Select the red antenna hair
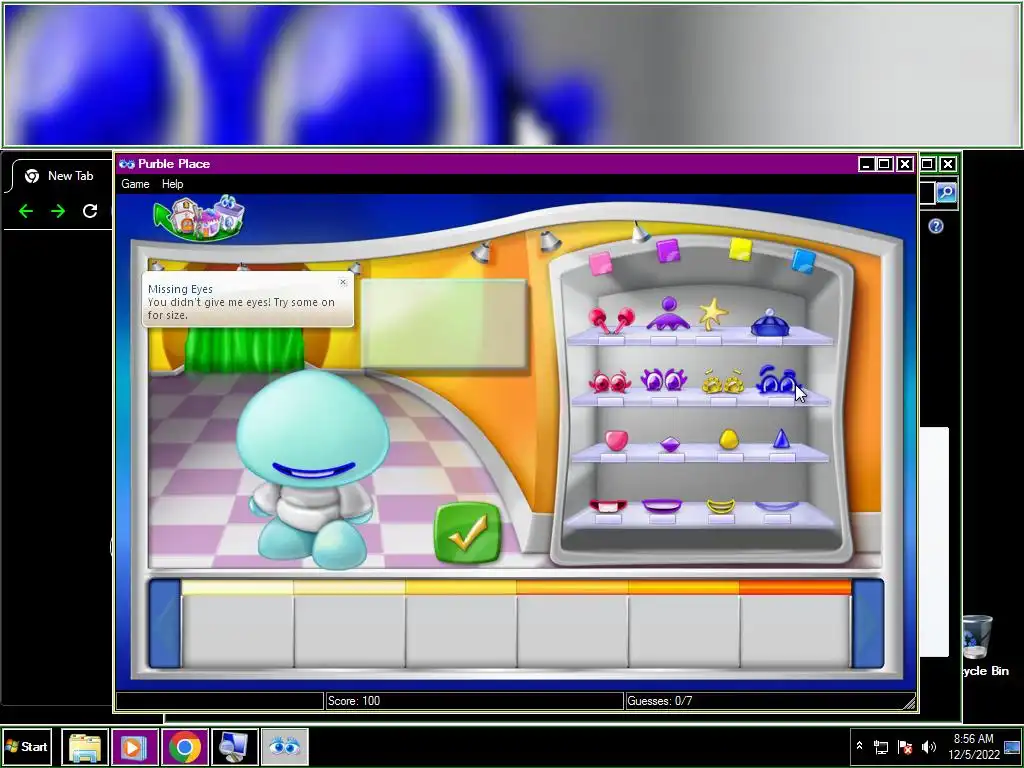The width and height of the screenshot is (1024, 768). pos(611,319)
